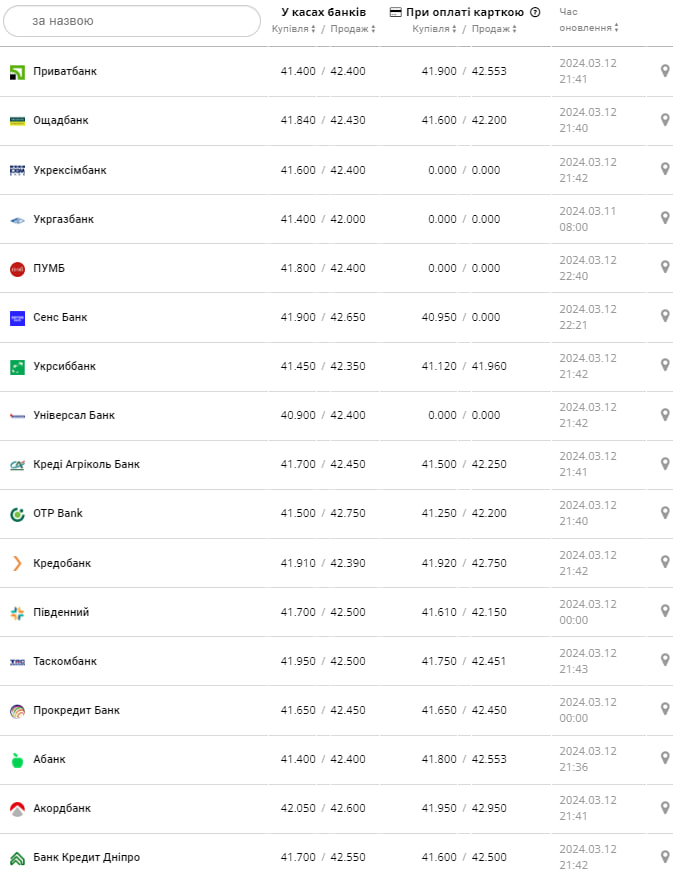673x882 pixels.
Task: Select the OTP Bank logo icon
Action: [x=17, y=514]
